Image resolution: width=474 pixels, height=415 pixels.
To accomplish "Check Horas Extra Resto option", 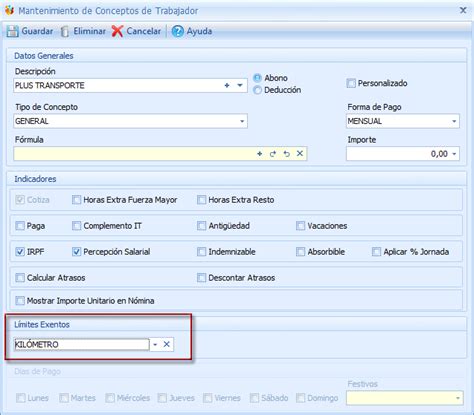I will [201, 200].
